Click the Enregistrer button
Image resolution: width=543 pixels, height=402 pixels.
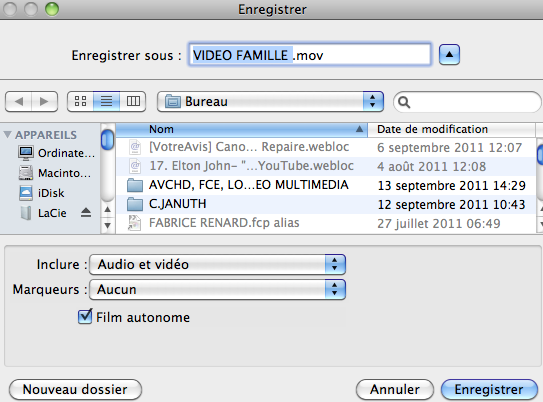pyautogui.click(x=489, y=390)
